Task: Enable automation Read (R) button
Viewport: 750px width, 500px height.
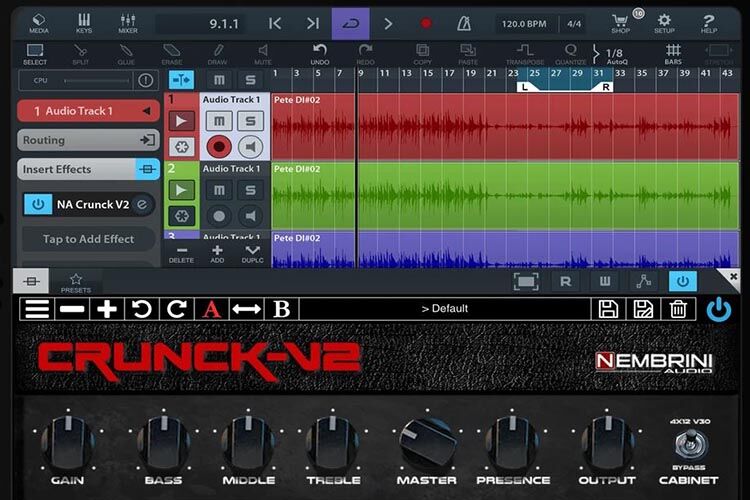Action: (x=565, y=281)
